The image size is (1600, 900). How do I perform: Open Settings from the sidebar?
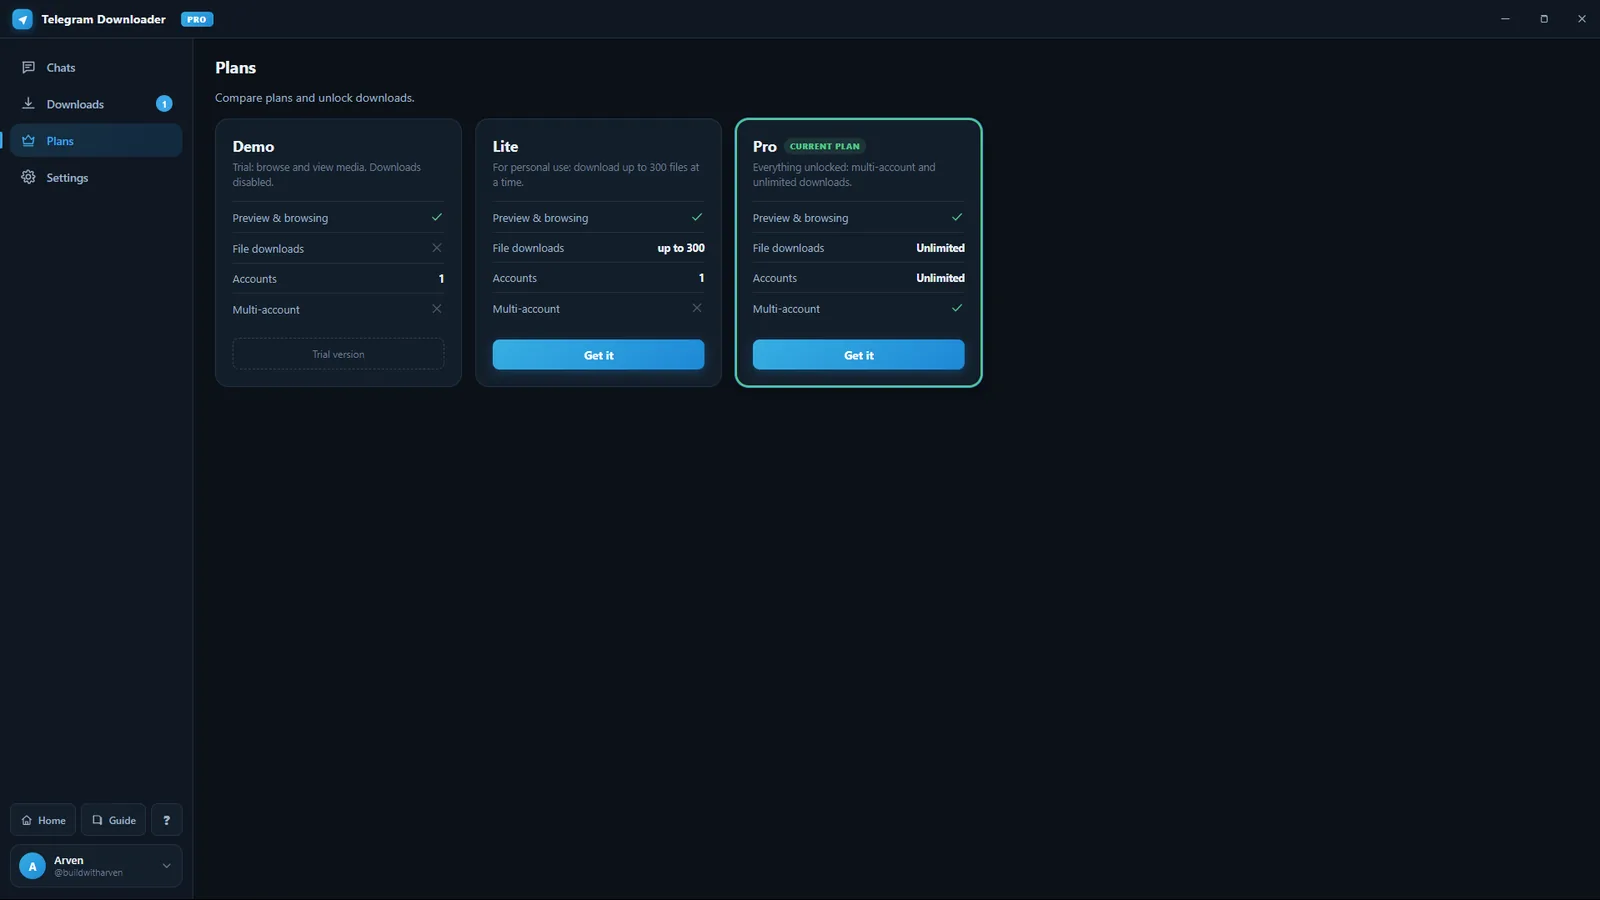96,177
